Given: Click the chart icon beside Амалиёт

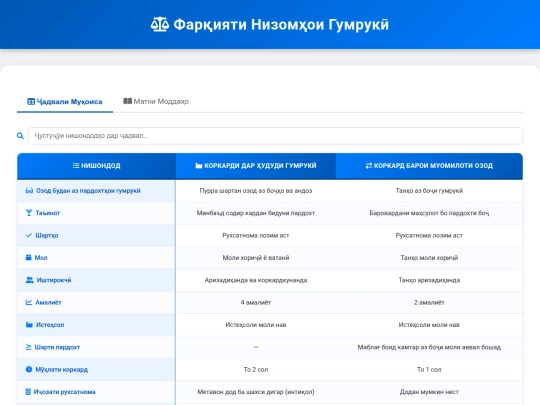Looking at the screenshot, I should pyautogui.click(x=29, y=302).
